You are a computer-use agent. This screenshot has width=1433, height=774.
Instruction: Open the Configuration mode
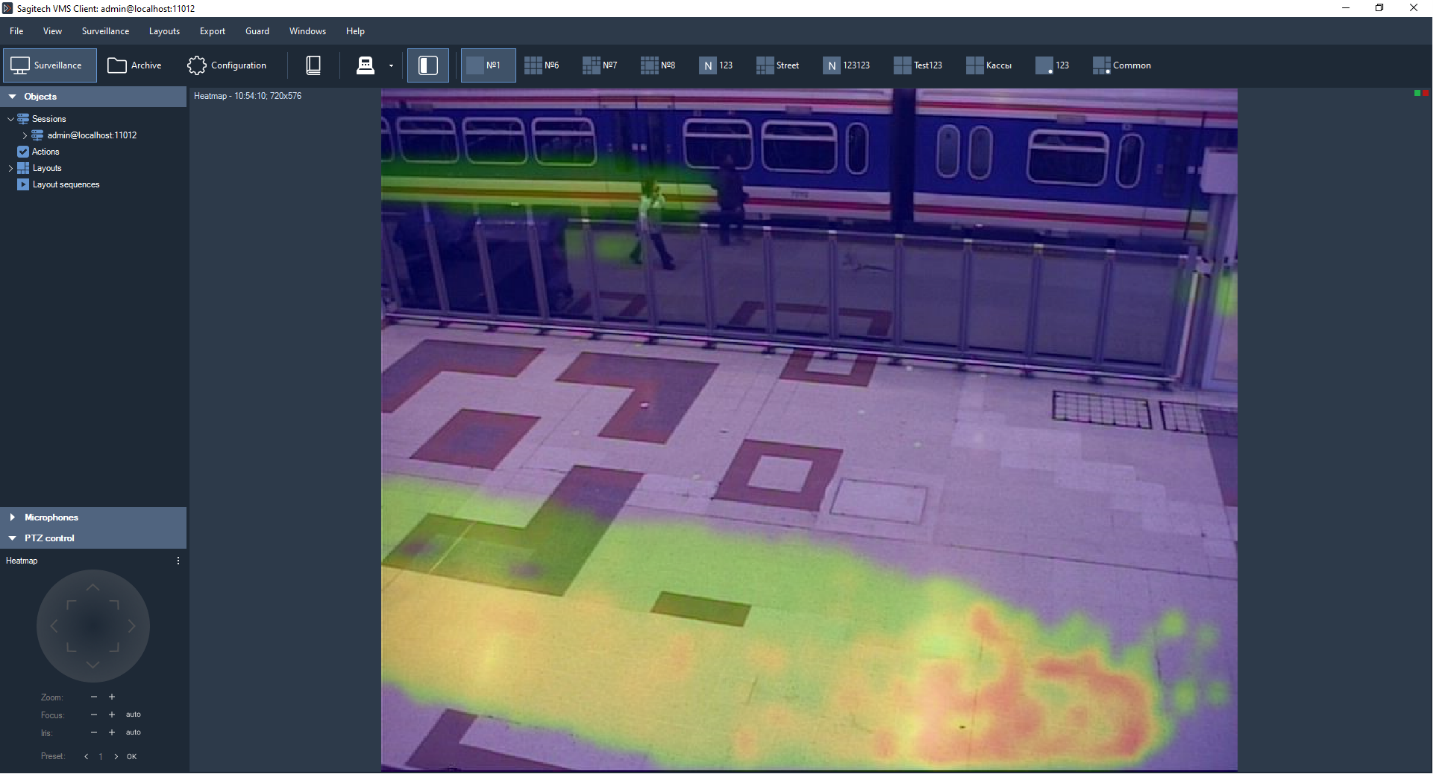(227, 66)
